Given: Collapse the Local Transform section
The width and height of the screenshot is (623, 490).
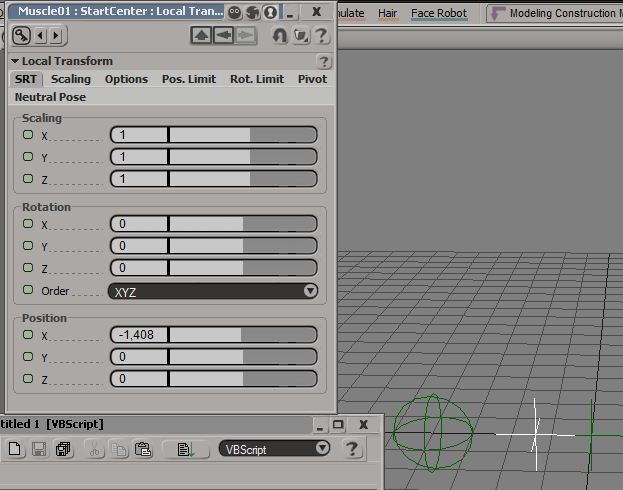Looking at the screenshot, I should click(x=15, y=61).
